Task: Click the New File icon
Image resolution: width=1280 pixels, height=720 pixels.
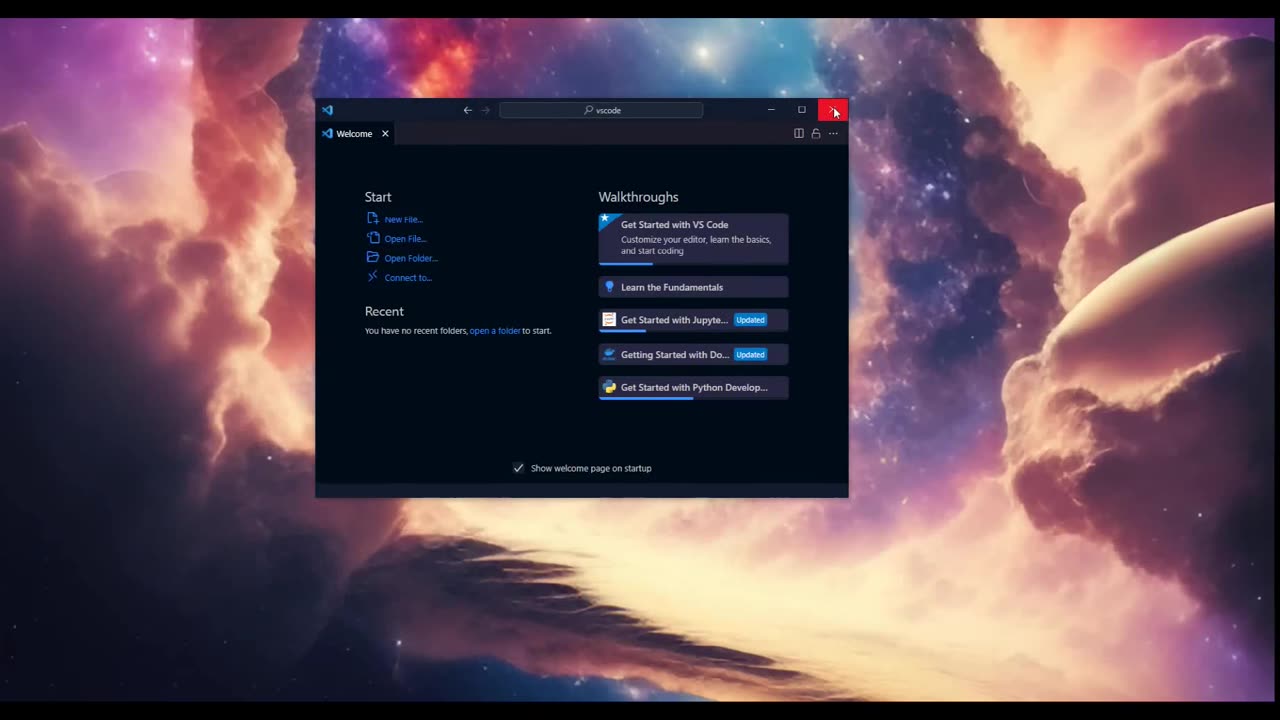Action: pyautogui.click(x=373, y=218)
